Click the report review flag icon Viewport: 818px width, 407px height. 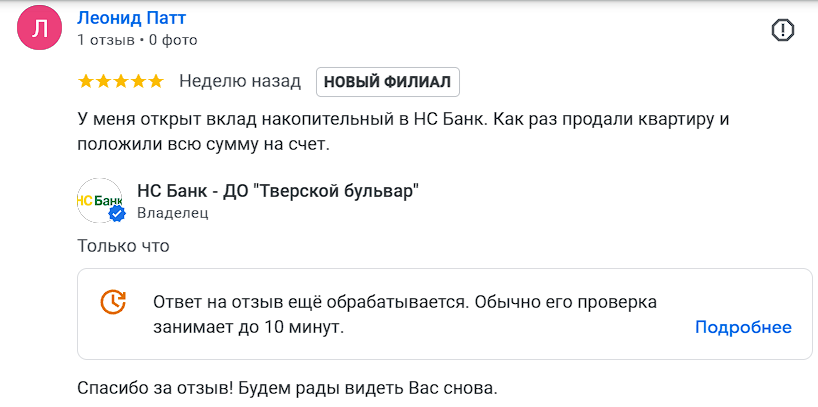[783, 30]
